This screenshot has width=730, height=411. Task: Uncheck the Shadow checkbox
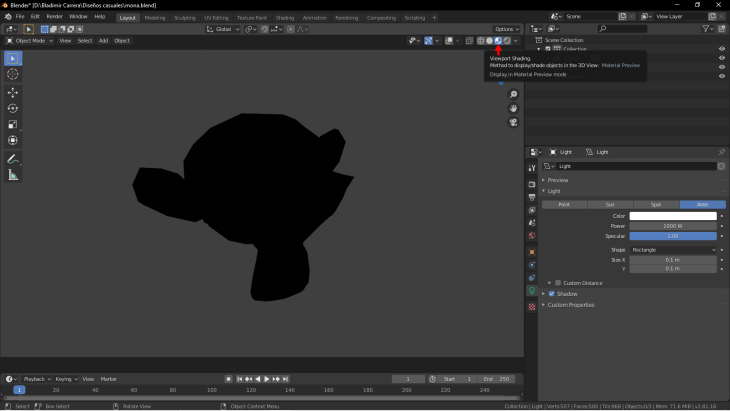click(x=552, y=294)
